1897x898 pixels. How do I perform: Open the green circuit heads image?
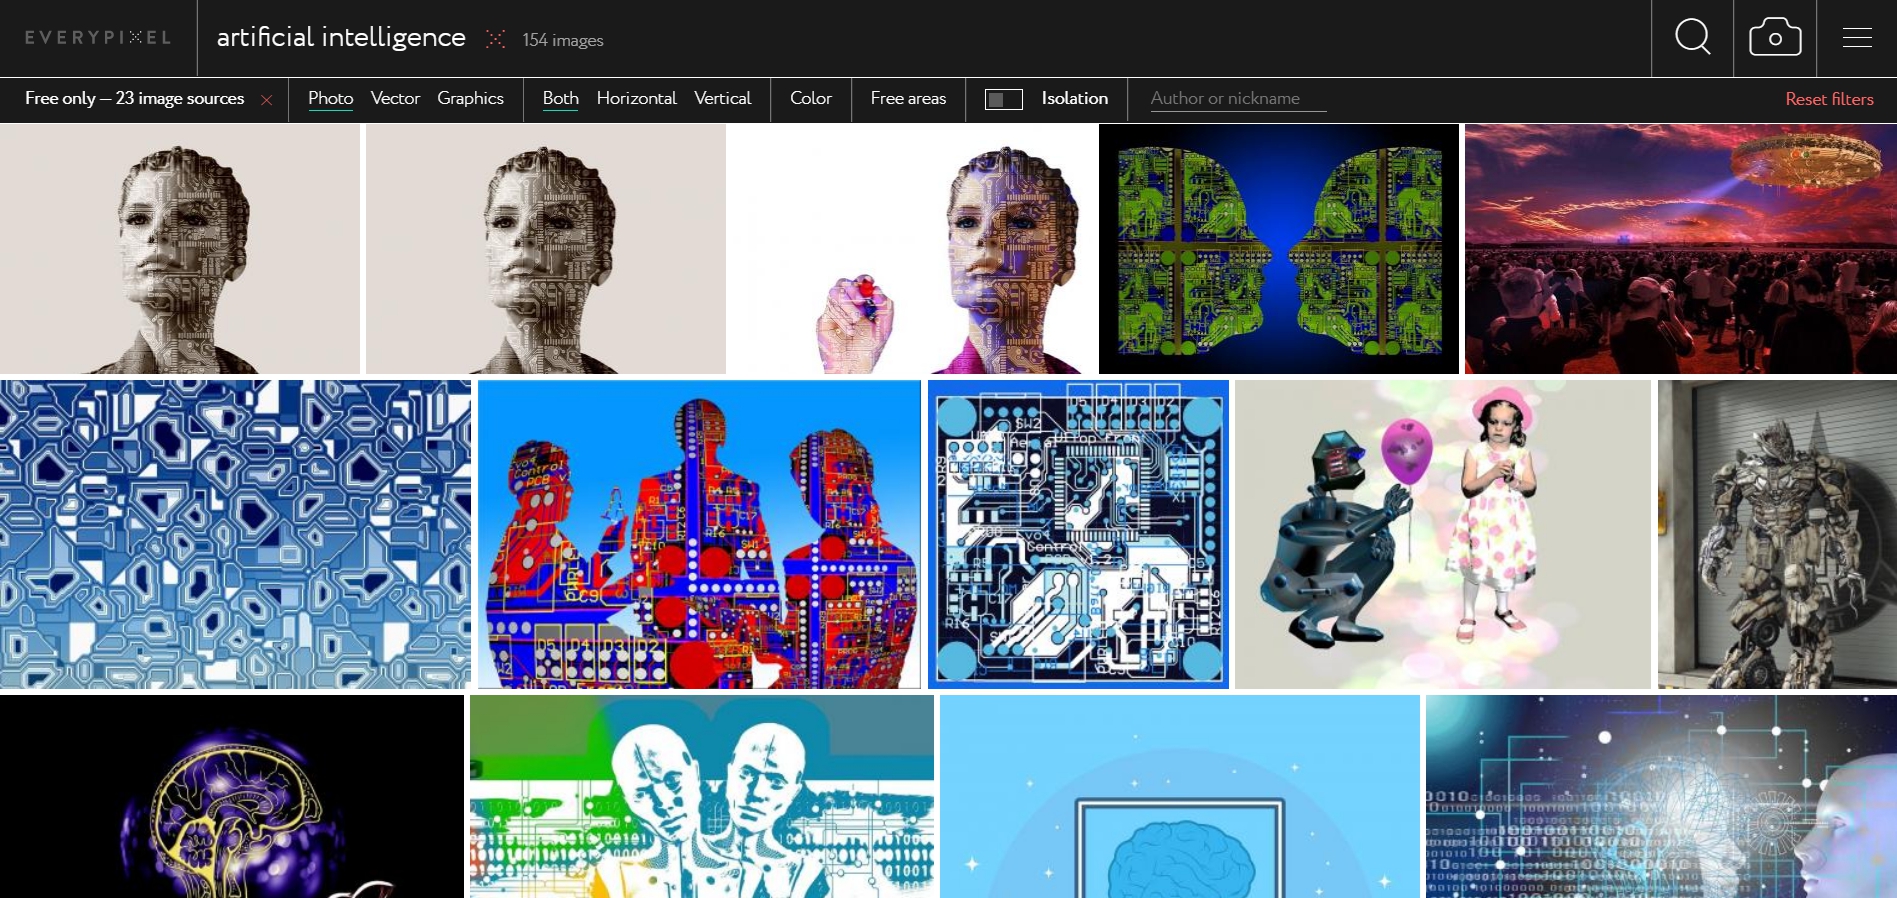tap(1279, 249)
